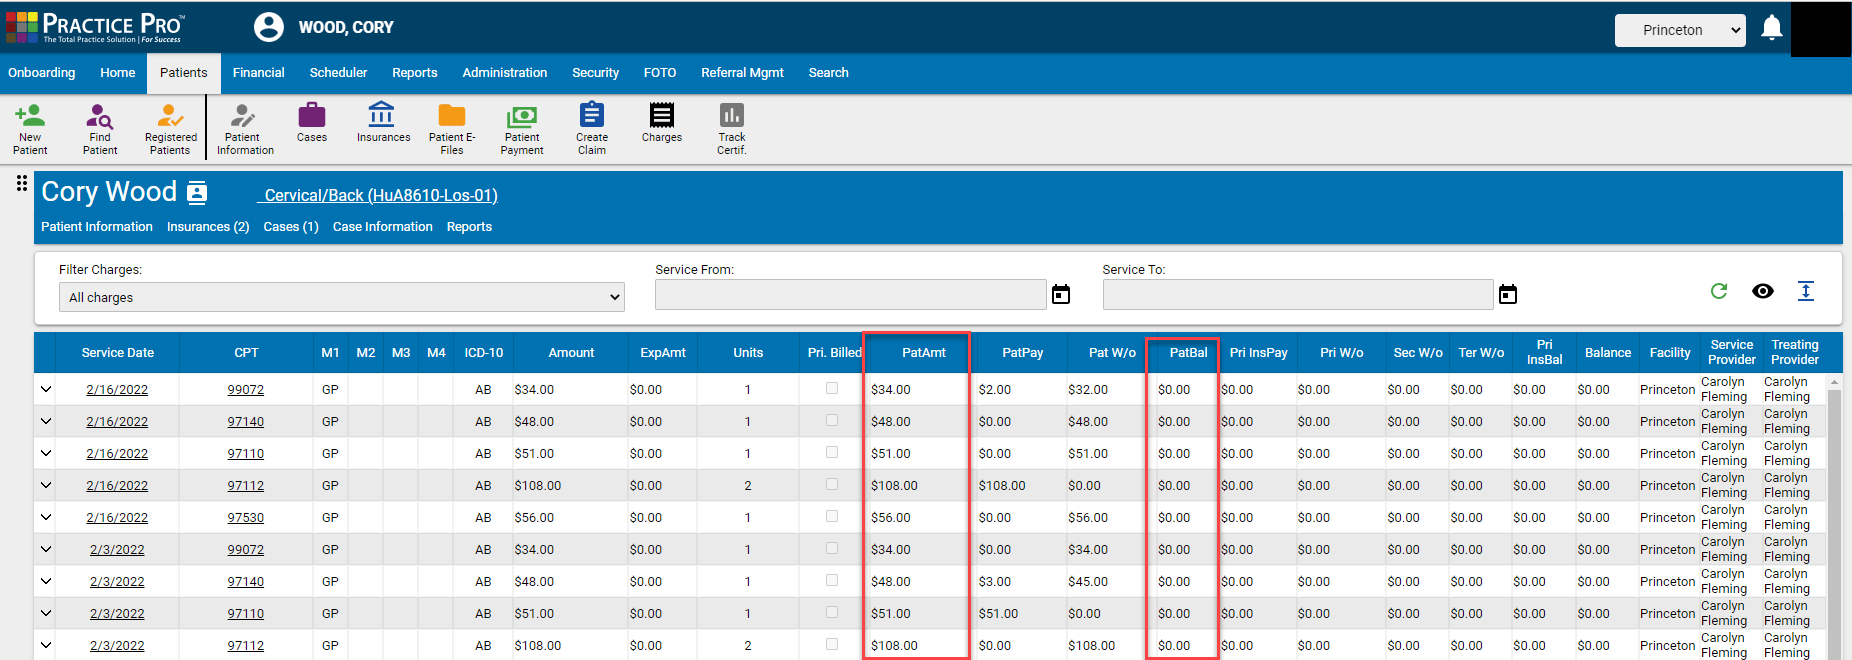Open Case Information link
The image size is (1852, 660).
pos(383,227)
